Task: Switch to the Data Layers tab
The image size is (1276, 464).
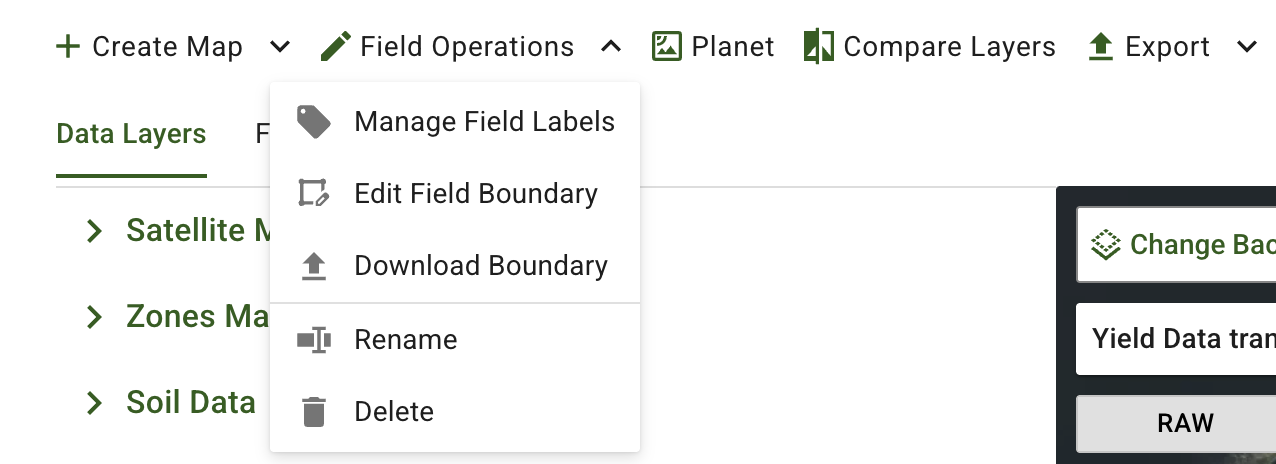Action: (131, 134)
